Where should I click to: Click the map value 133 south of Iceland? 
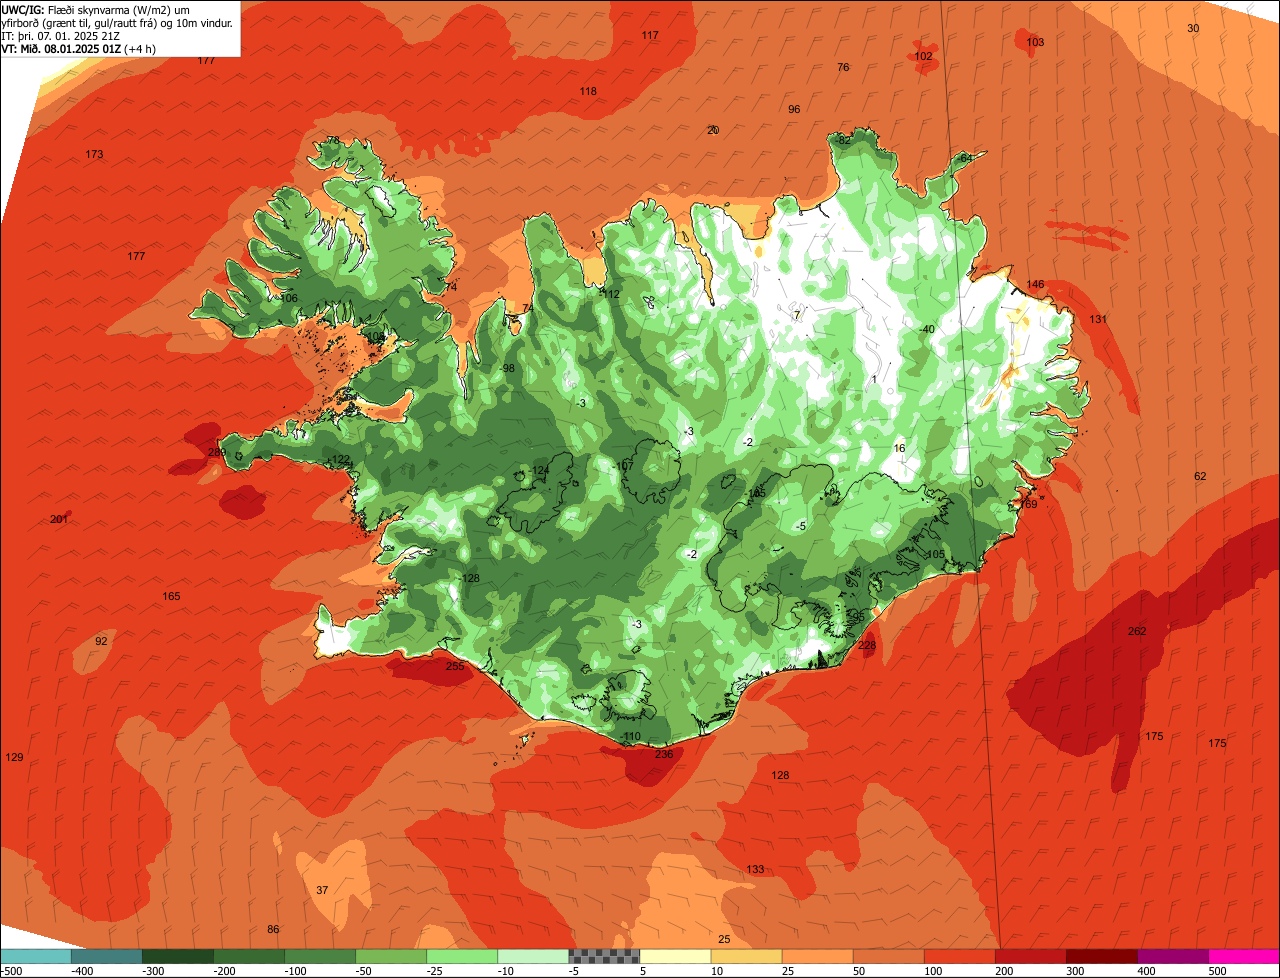[x=755, y=870]
